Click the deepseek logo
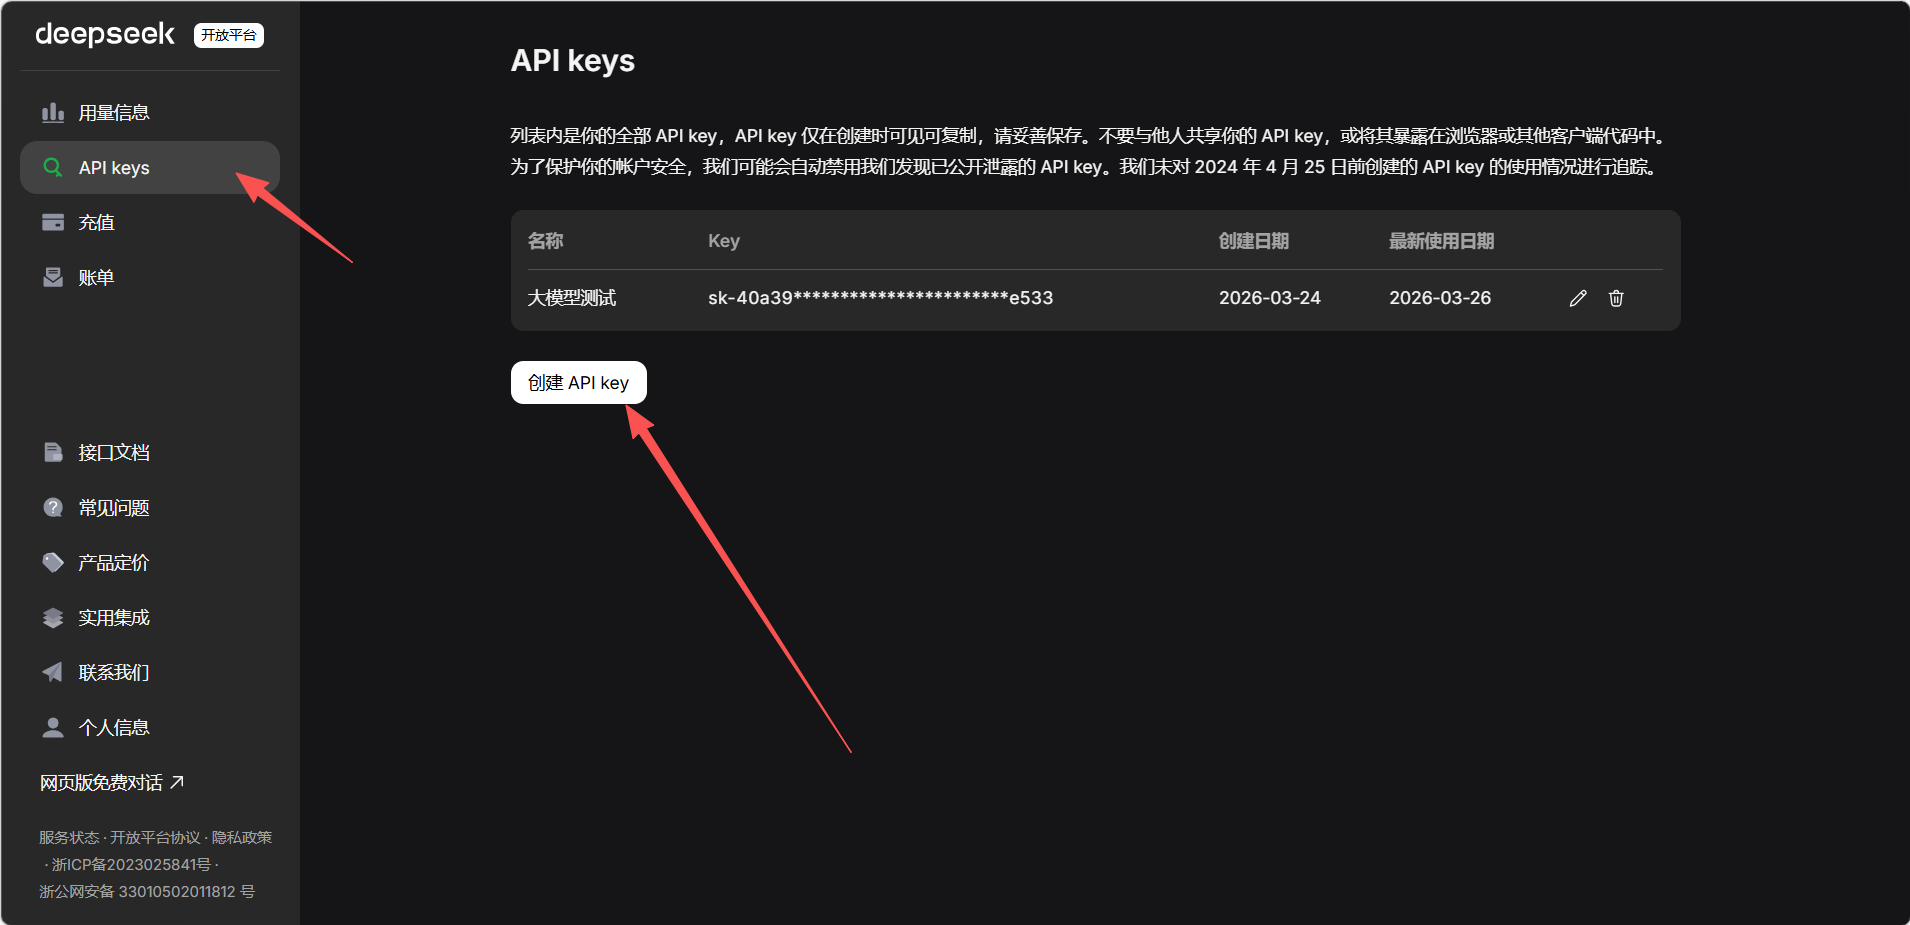Viewport: 1910px width, 925px height. (x=105, y=34)
